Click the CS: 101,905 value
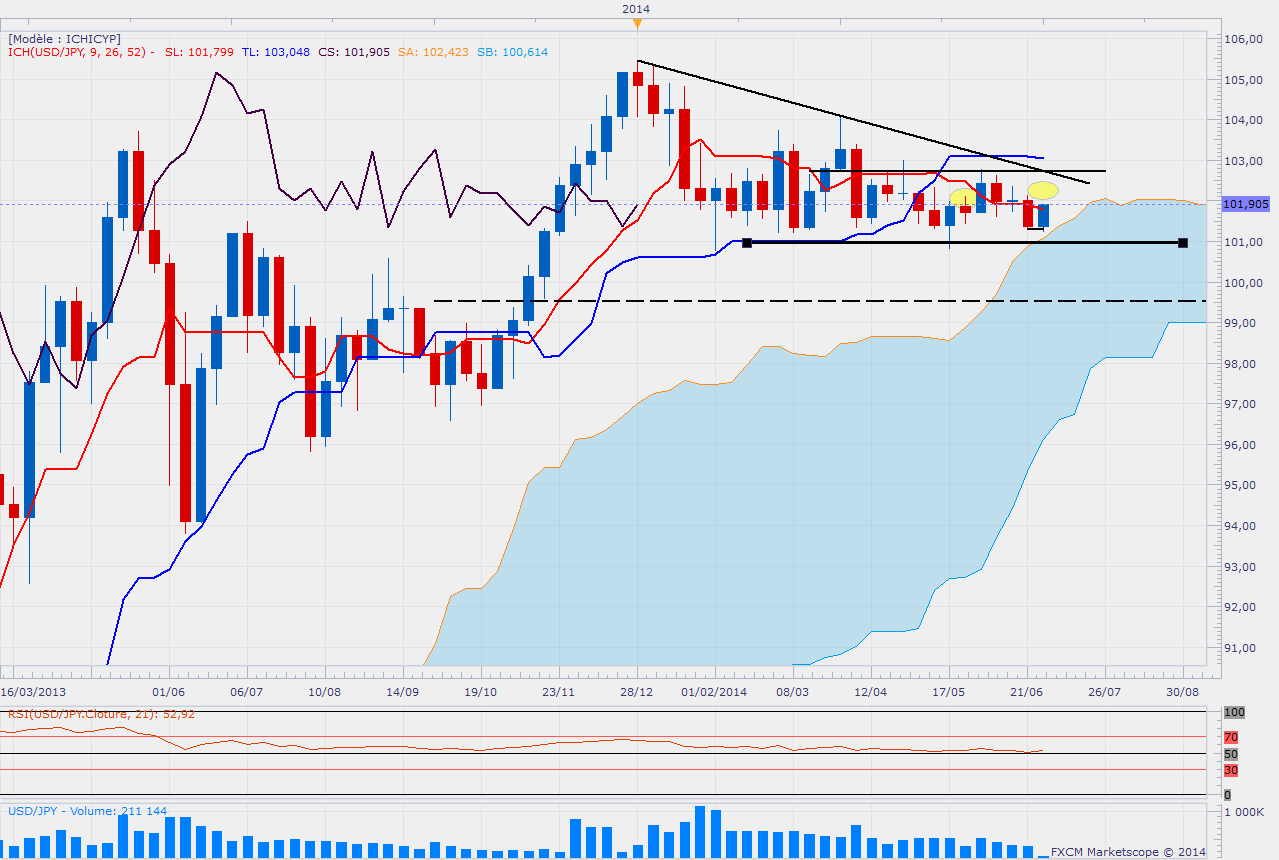The height and width of the screenshot is (860, 1279). pyautogui.click(x=356, y=52)
